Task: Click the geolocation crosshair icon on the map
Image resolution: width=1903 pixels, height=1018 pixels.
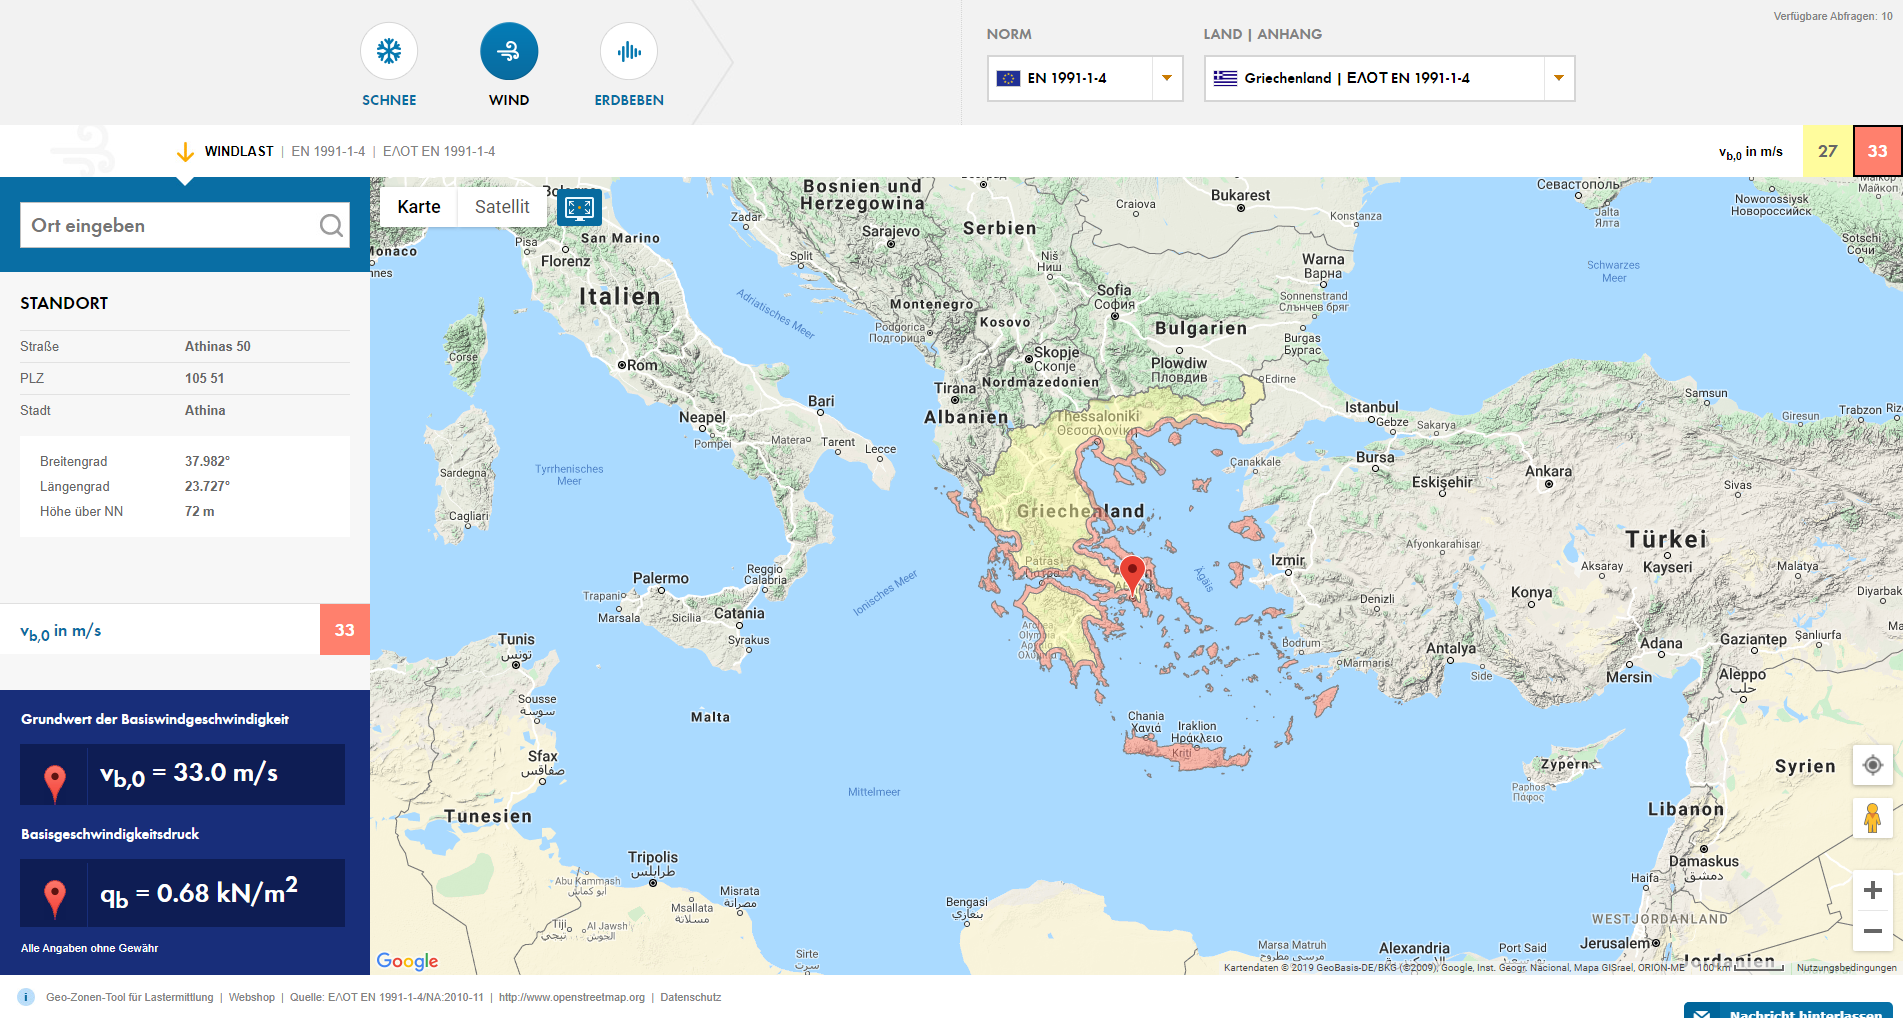Action: click(x=1872, y=766)
